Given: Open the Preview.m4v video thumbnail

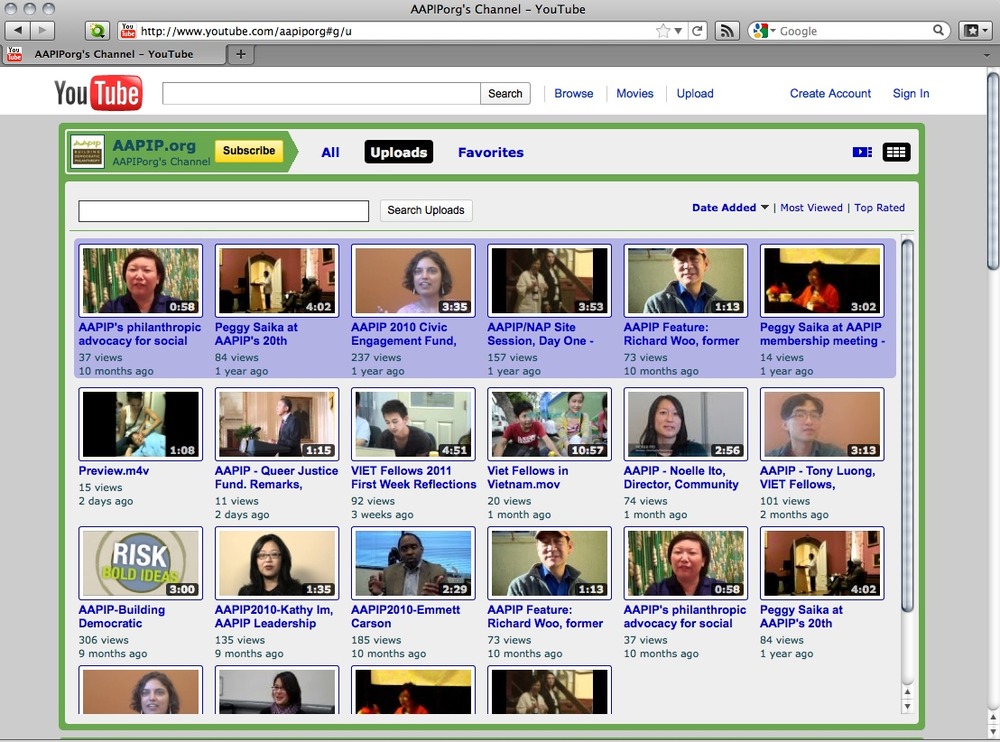Looking at the screenshot, I should (x=140, y=425).
